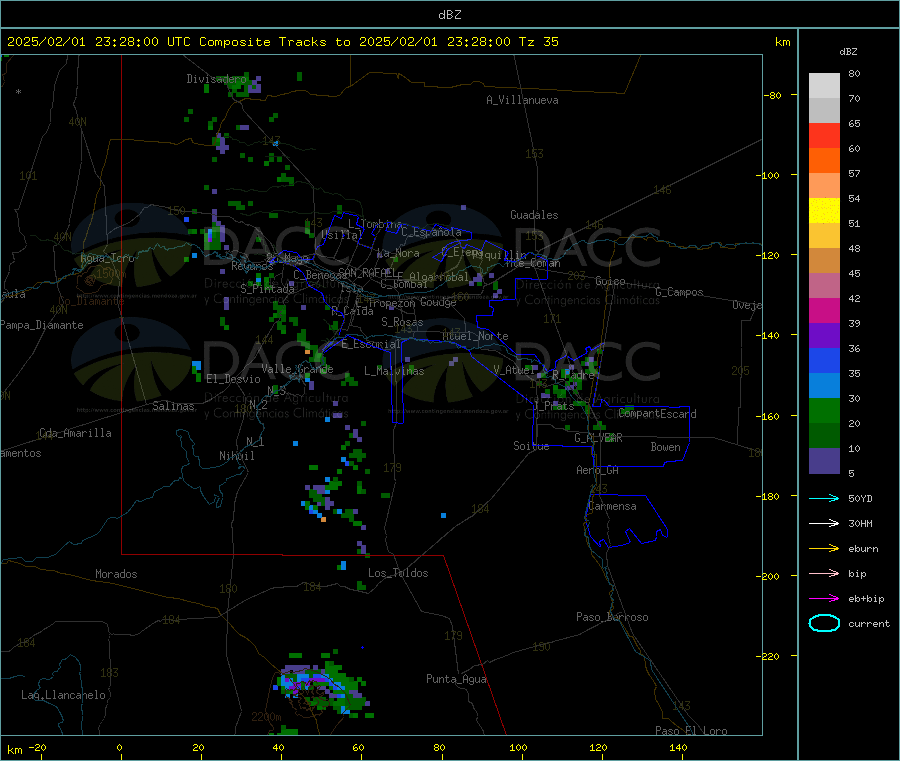900x761 pixels.
Task: Click the '42' value label in dBZ legend
Action: pyautogui.click(x=854, y=299)
